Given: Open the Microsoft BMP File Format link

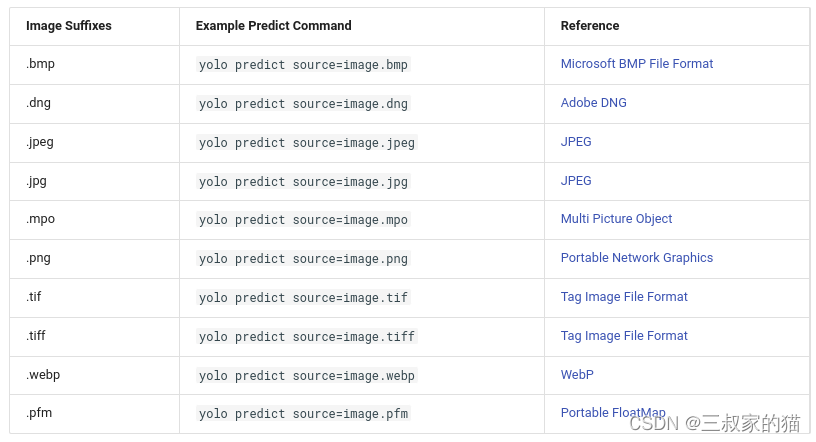Looking at the screenshot, I should (x=636, y=64).
